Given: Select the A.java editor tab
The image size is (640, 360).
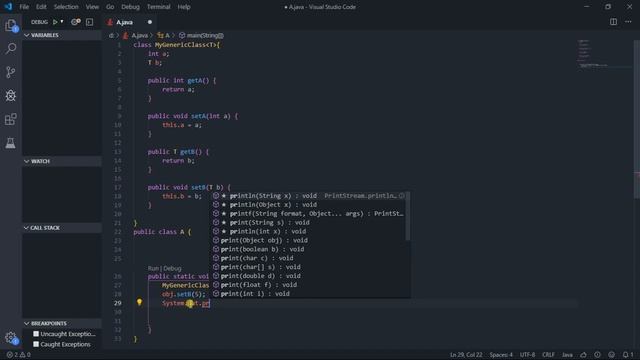Looking at the screenshot, I should pos(130,22).
